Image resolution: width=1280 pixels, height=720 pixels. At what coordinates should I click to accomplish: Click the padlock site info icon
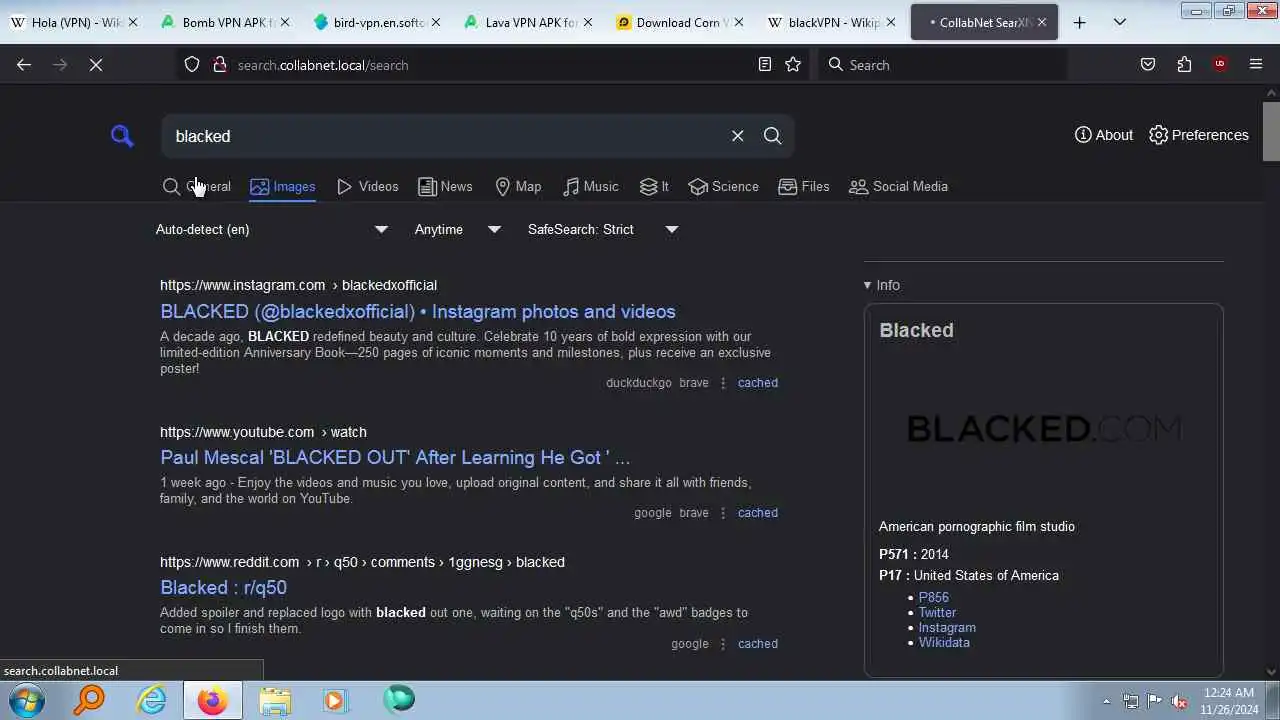pyautogui.click(x=219, y=64)
